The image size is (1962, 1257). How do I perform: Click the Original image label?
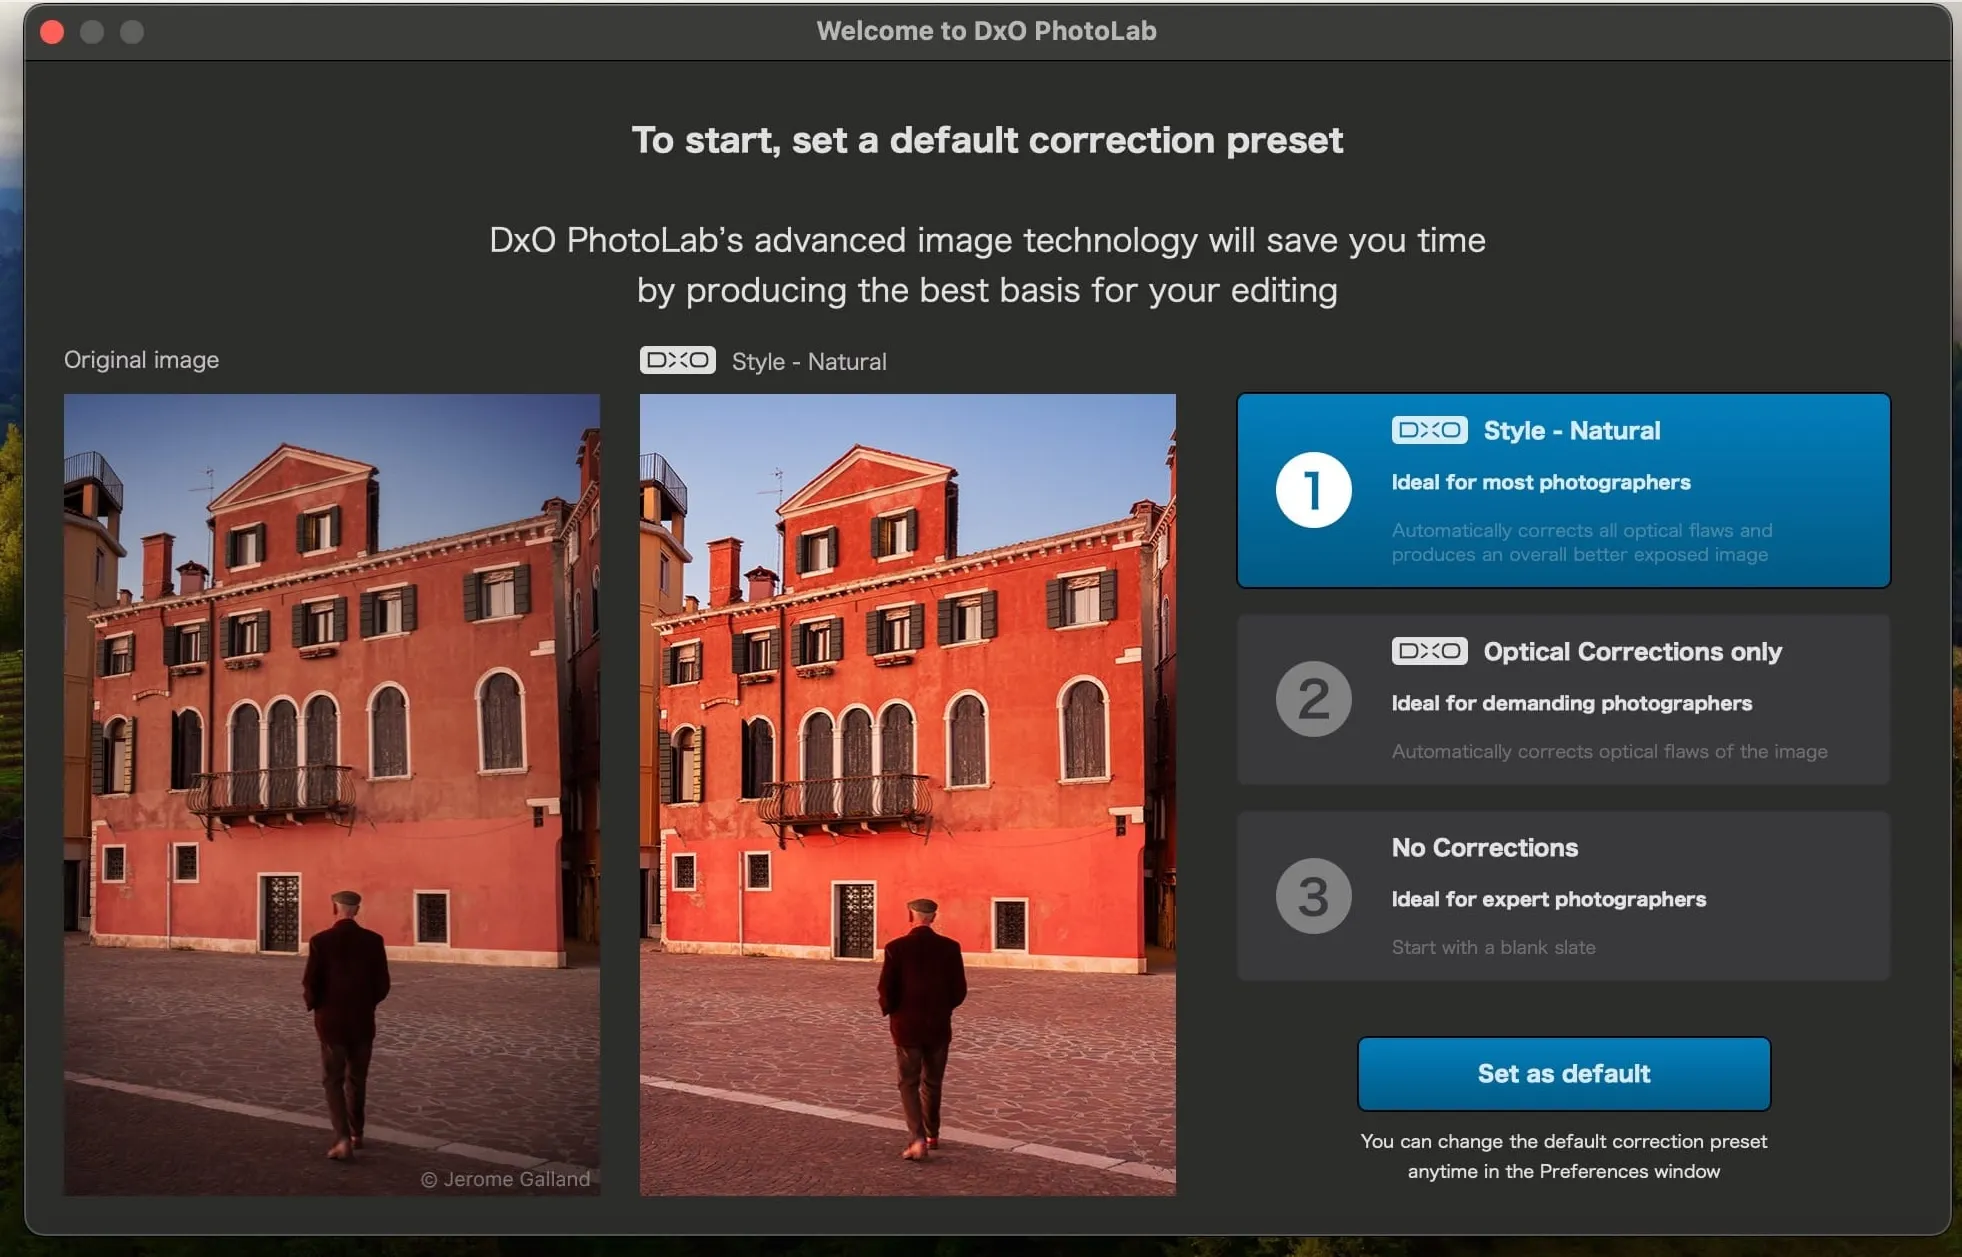tap(141, 359)
